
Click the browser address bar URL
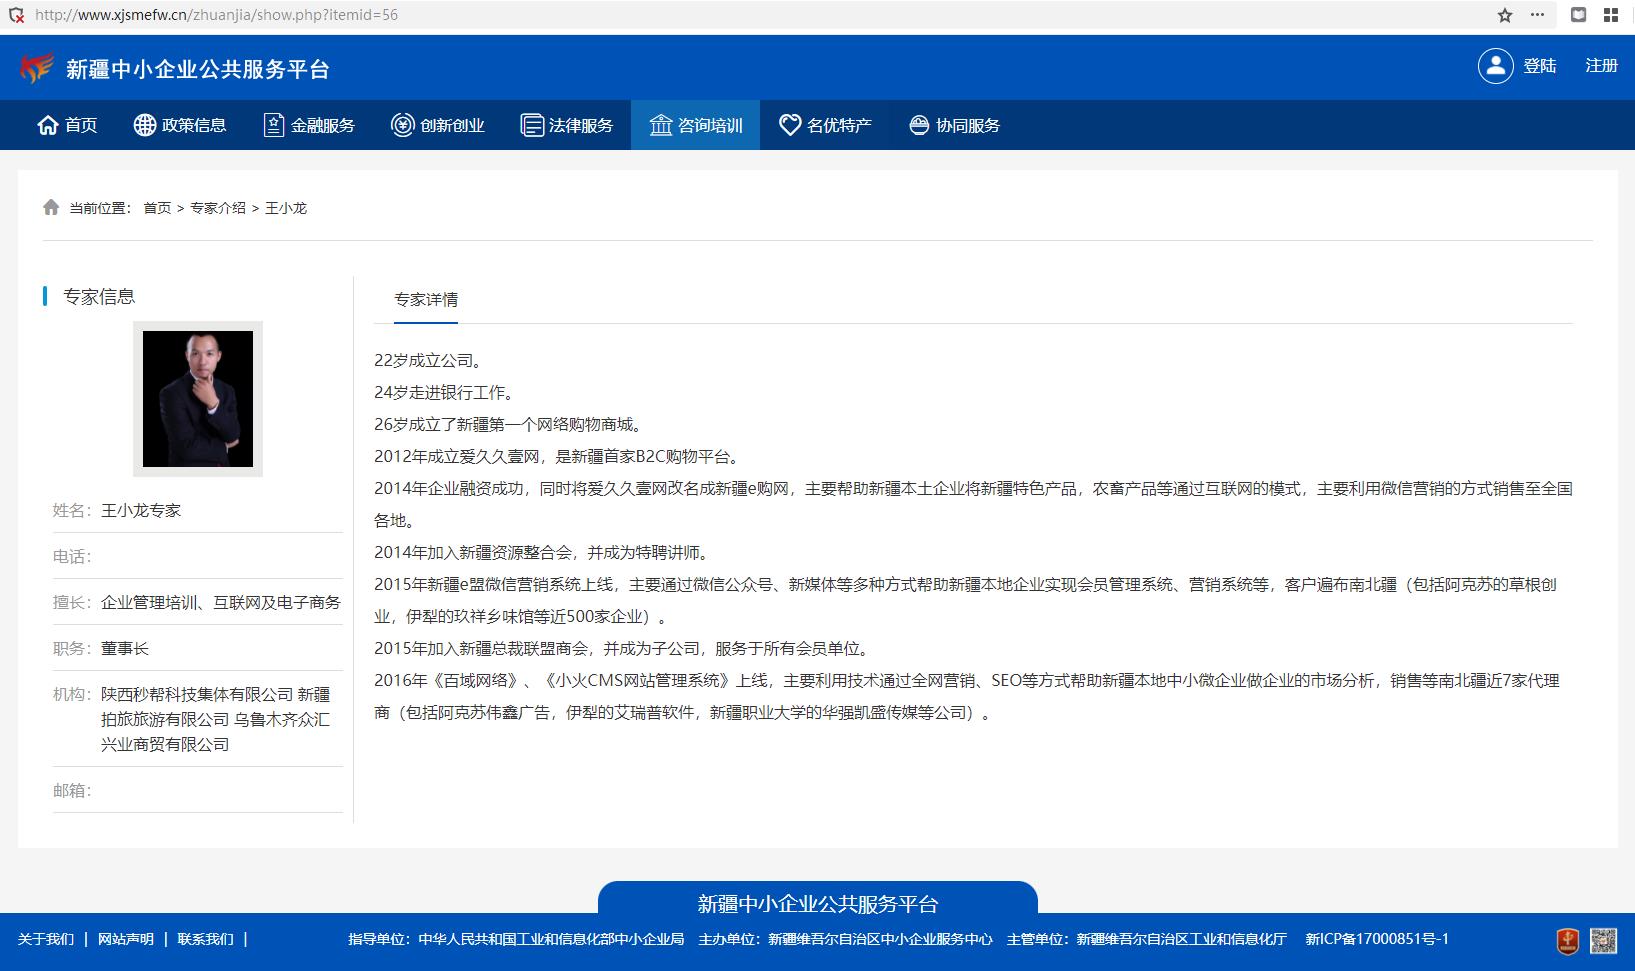coord(216,15)
